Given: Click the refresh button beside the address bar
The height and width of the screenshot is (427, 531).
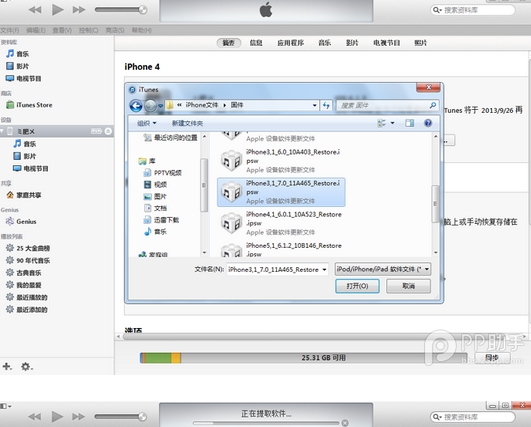Looking at the screenshot, I should coord(326,105).
